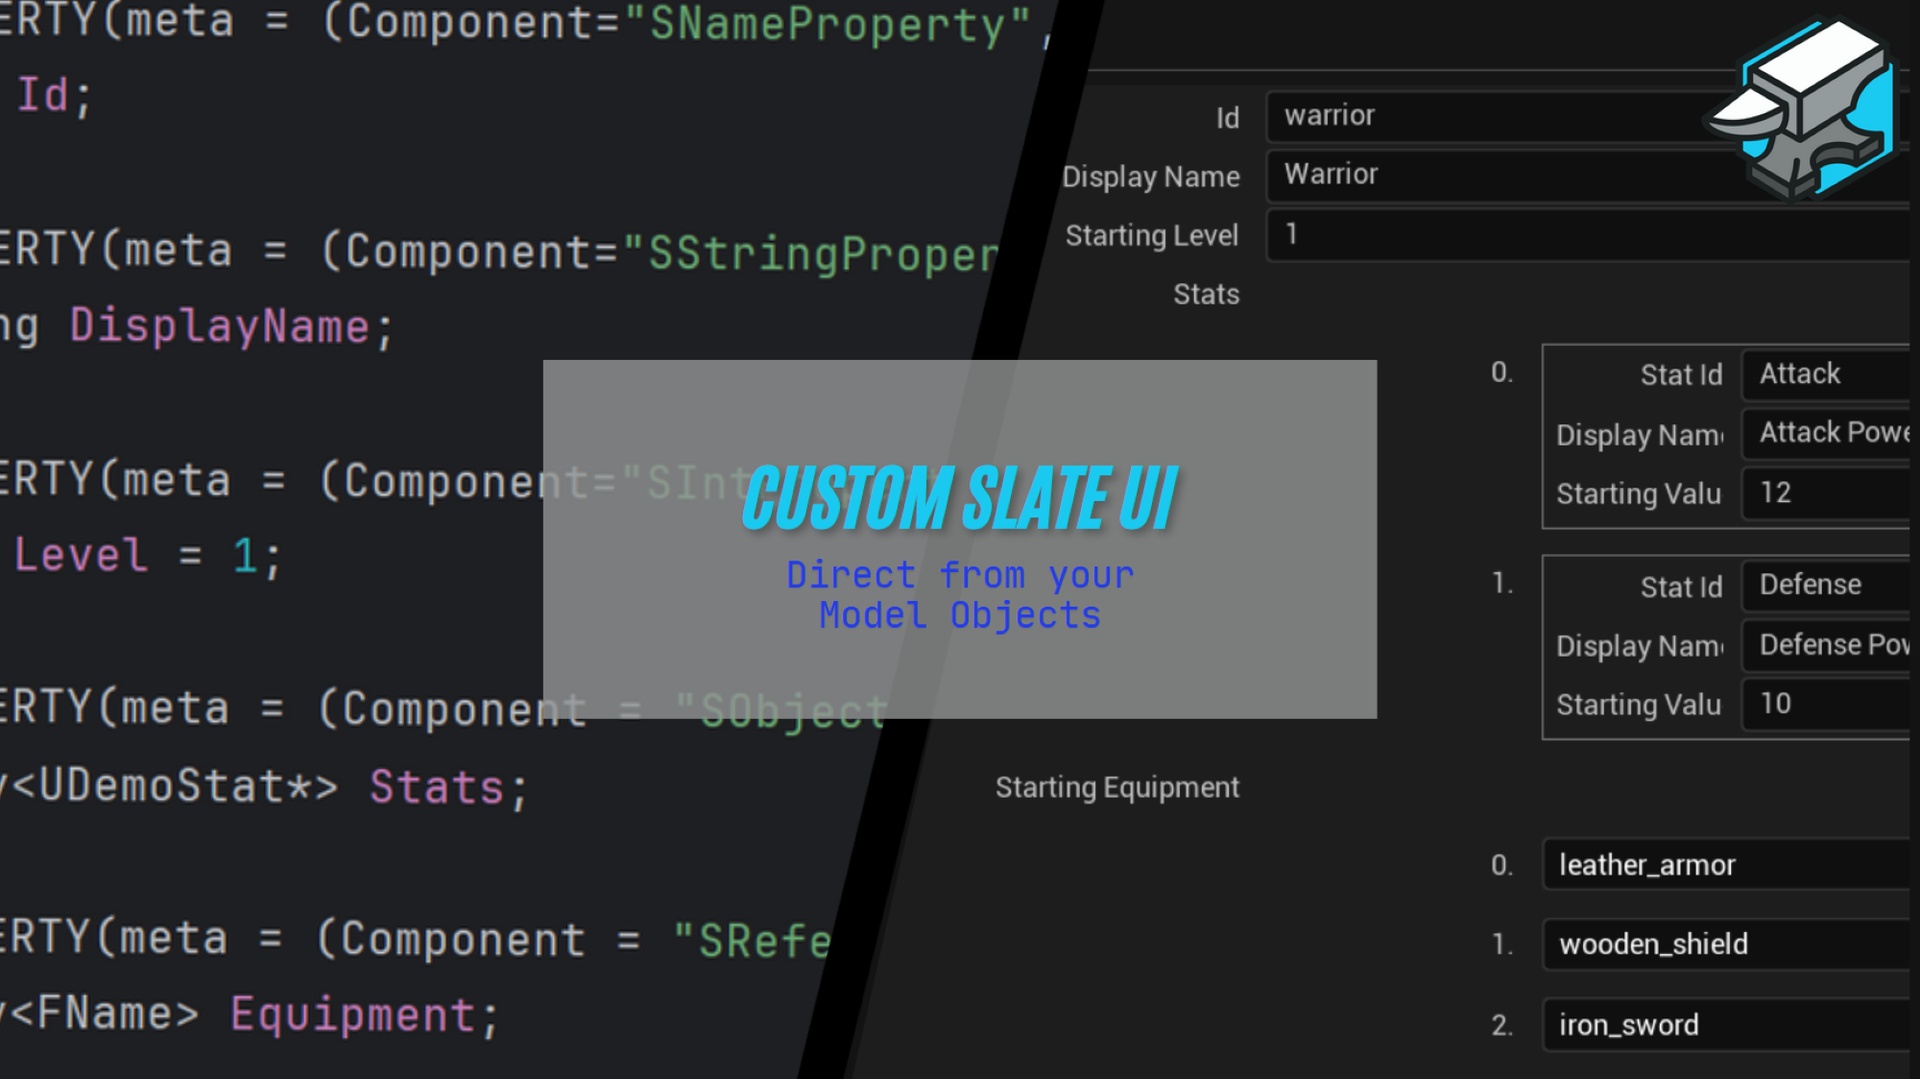The image size is (1920, 1079).
Task: Click the UDemoStat type in the code
Action: pyautogui.click(x=162, y=786)
